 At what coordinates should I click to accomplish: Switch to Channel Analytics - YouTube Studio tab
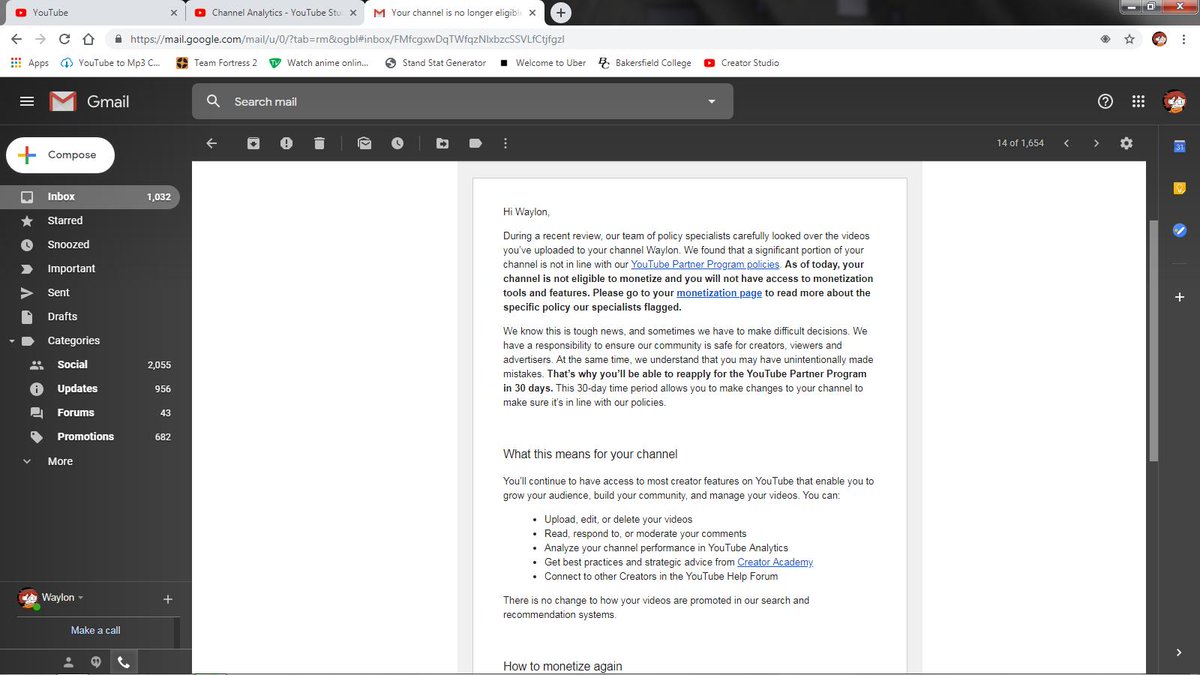tap(275, 13)
